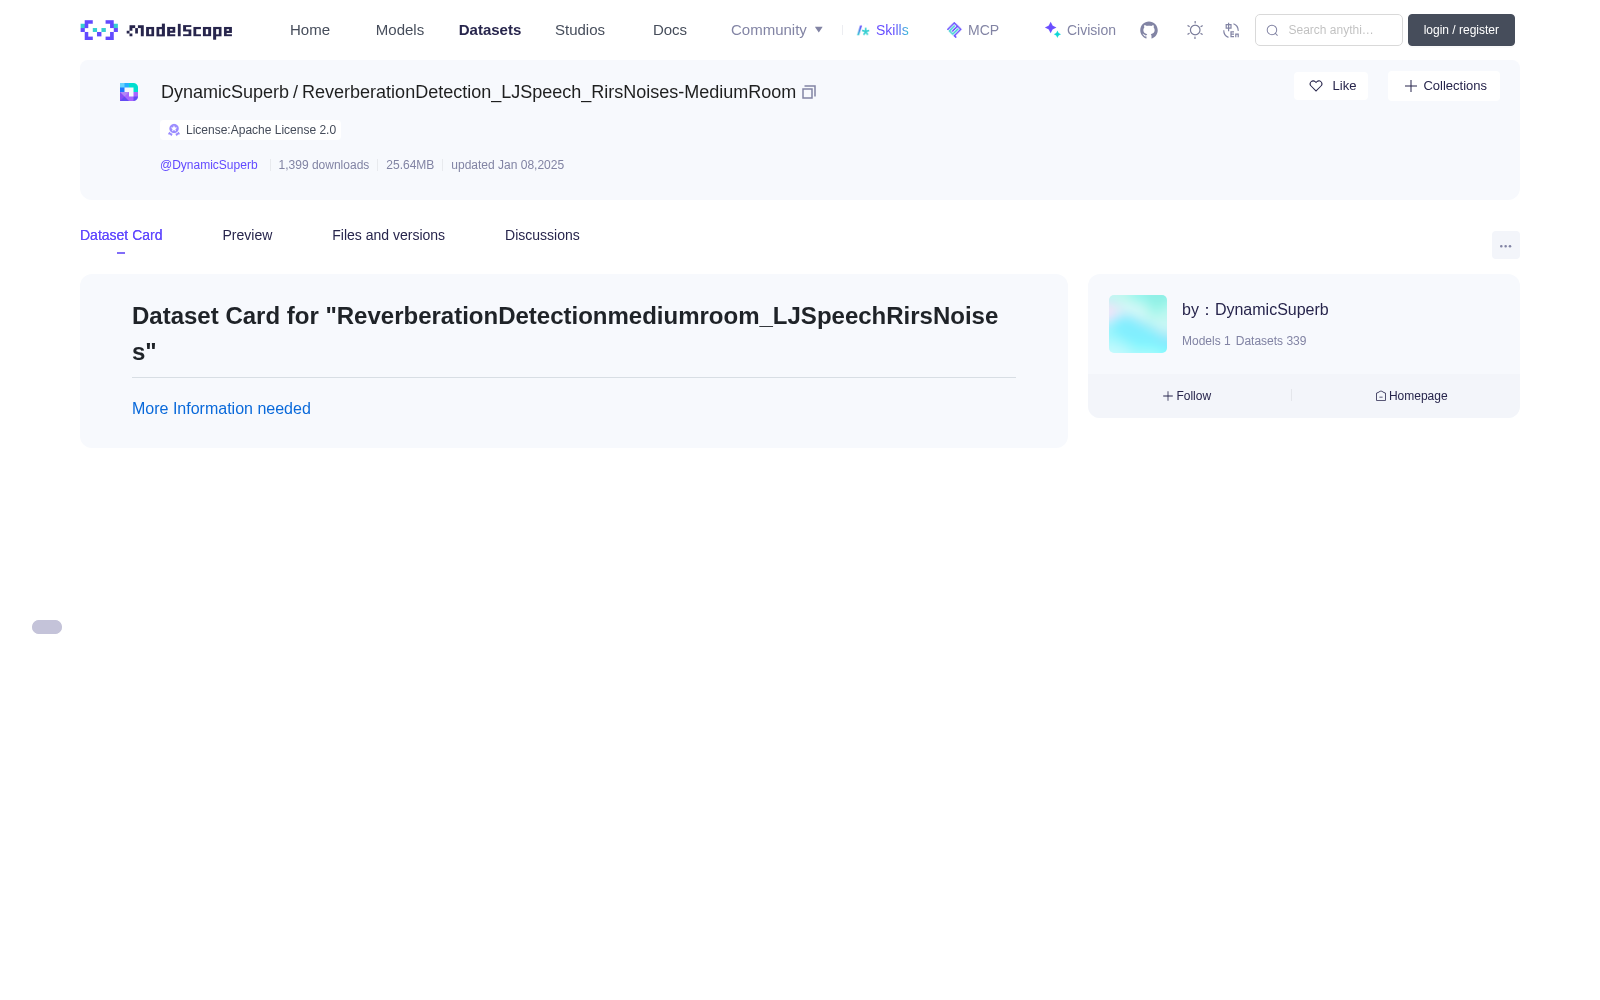1600x1000 pixels.
Task: Open the Models section
Action: (400, 30)
